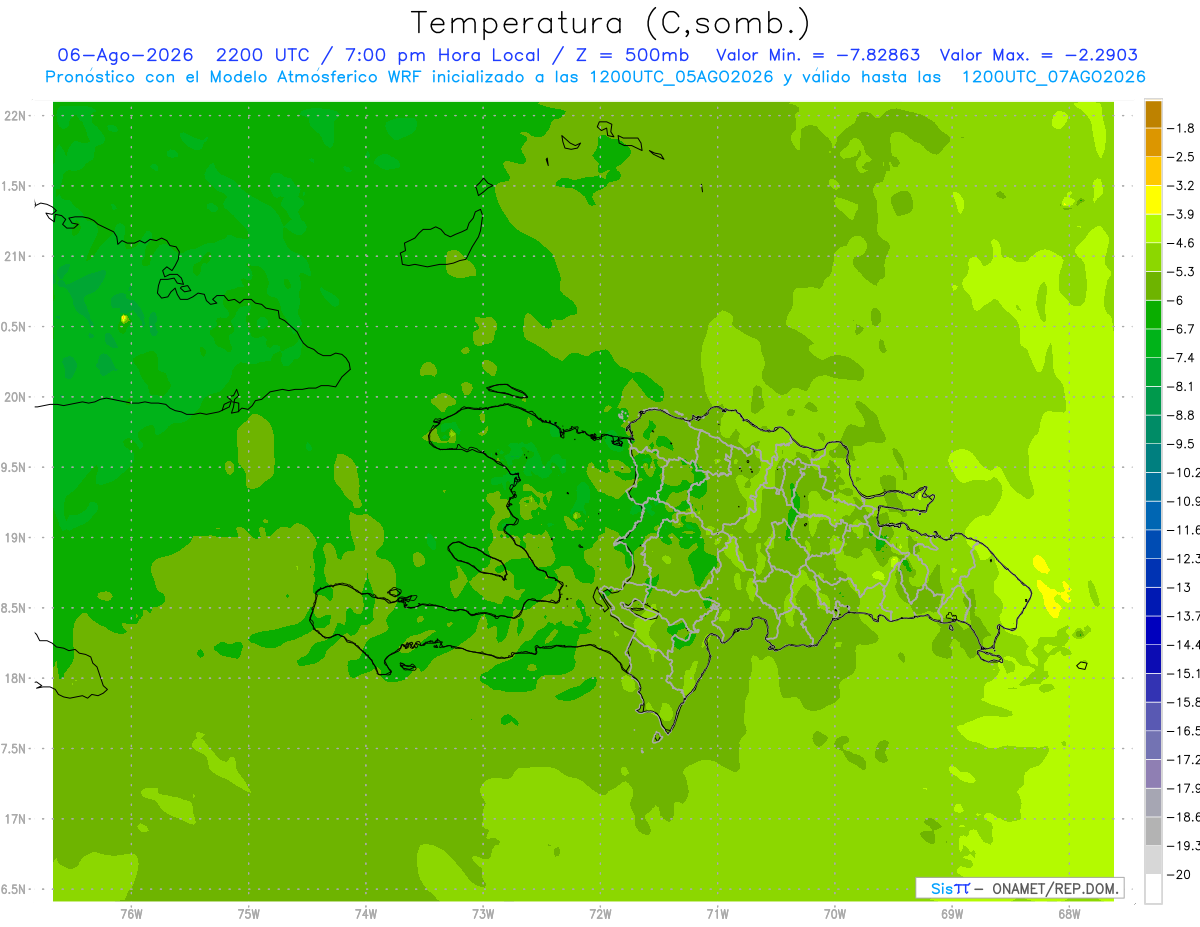
Task: Click the "-13" colorbar value
Action: coord(1180,587)
